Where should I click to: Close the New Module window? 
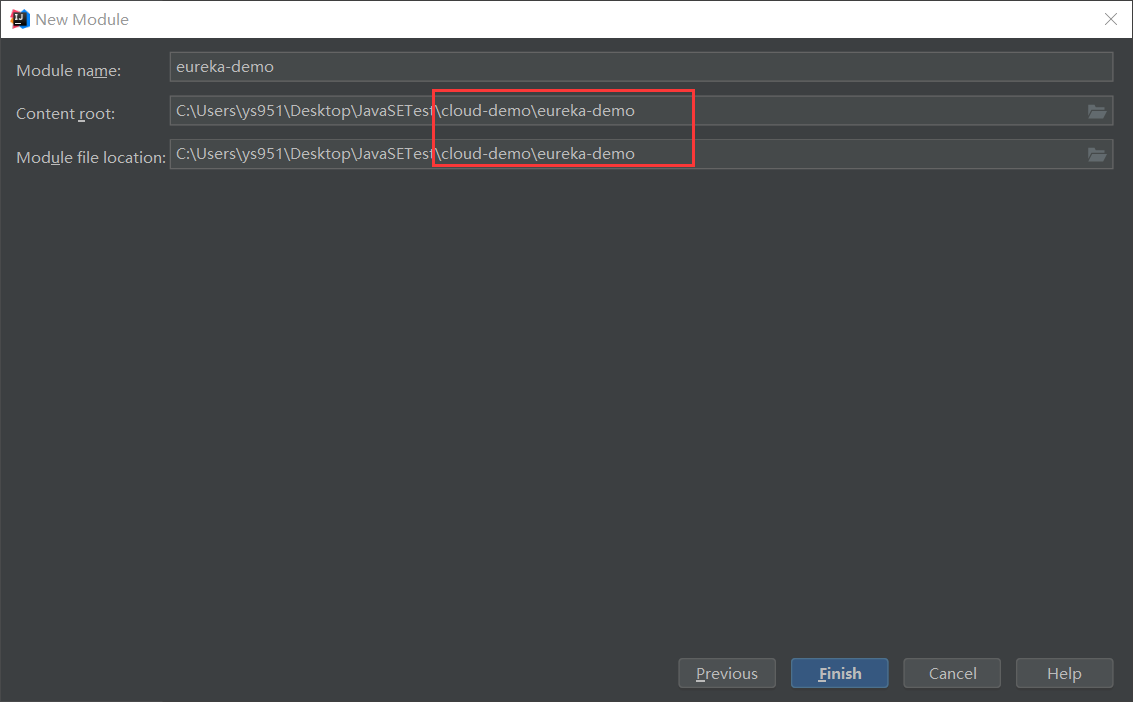click(x=1111, y=20)
